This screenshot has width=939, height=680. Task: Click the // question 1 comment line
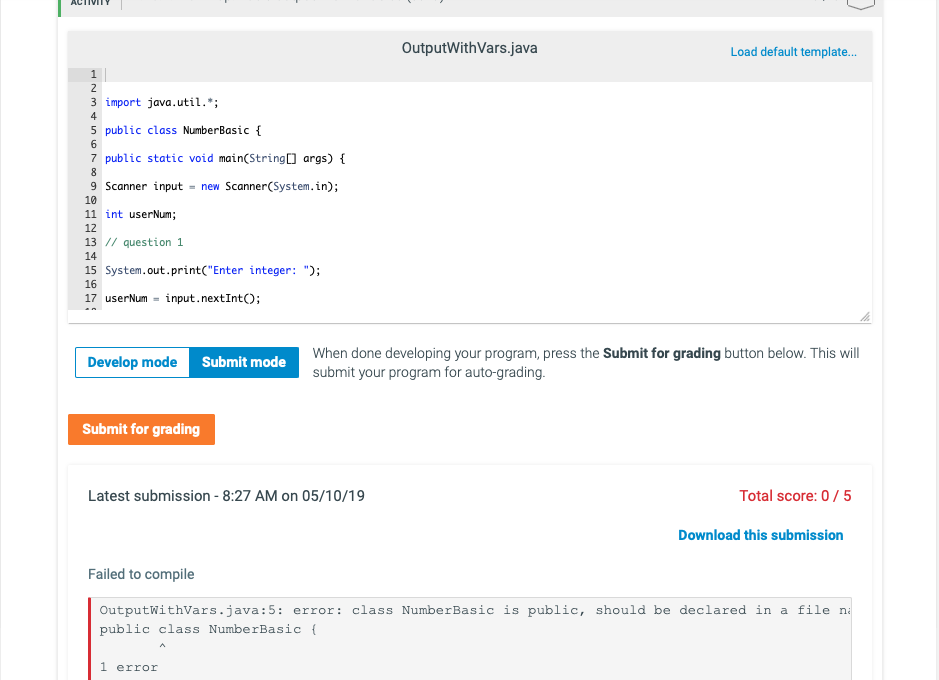click(x=144, y=242)
